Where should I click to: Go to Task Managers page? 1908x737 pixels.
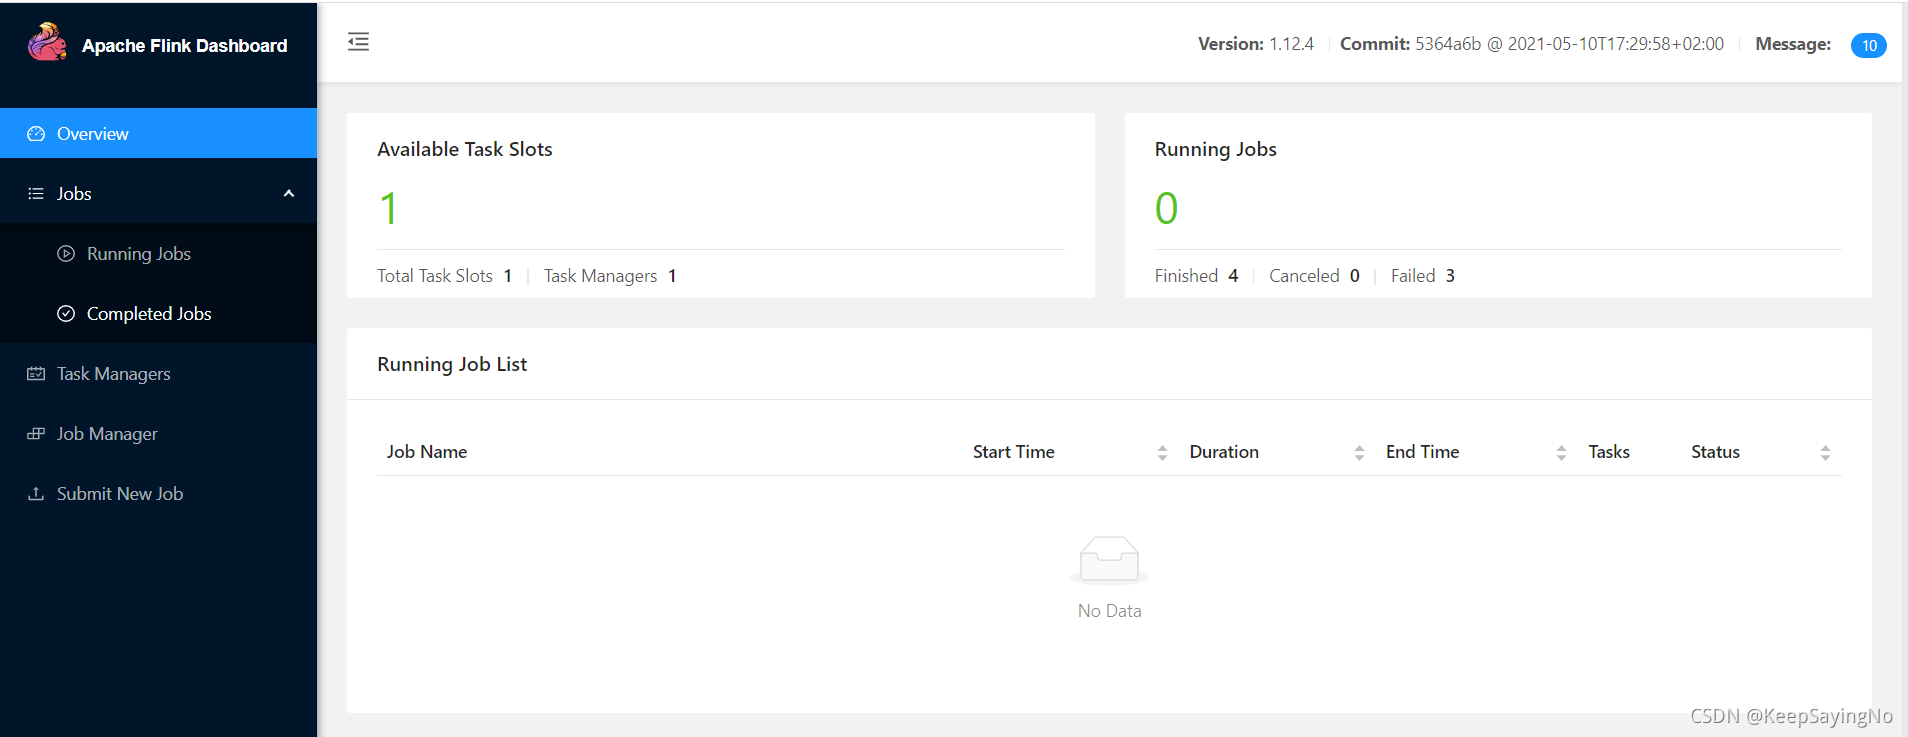point(158,374)
